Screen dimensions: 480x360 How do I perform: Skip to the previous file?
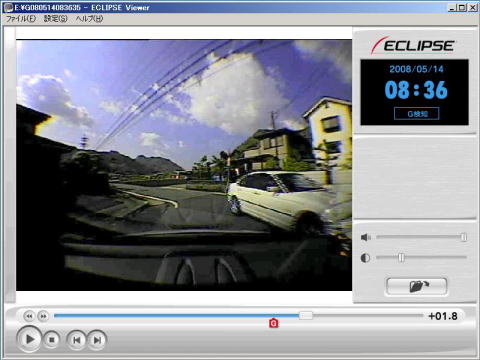(x=77, y=340)
